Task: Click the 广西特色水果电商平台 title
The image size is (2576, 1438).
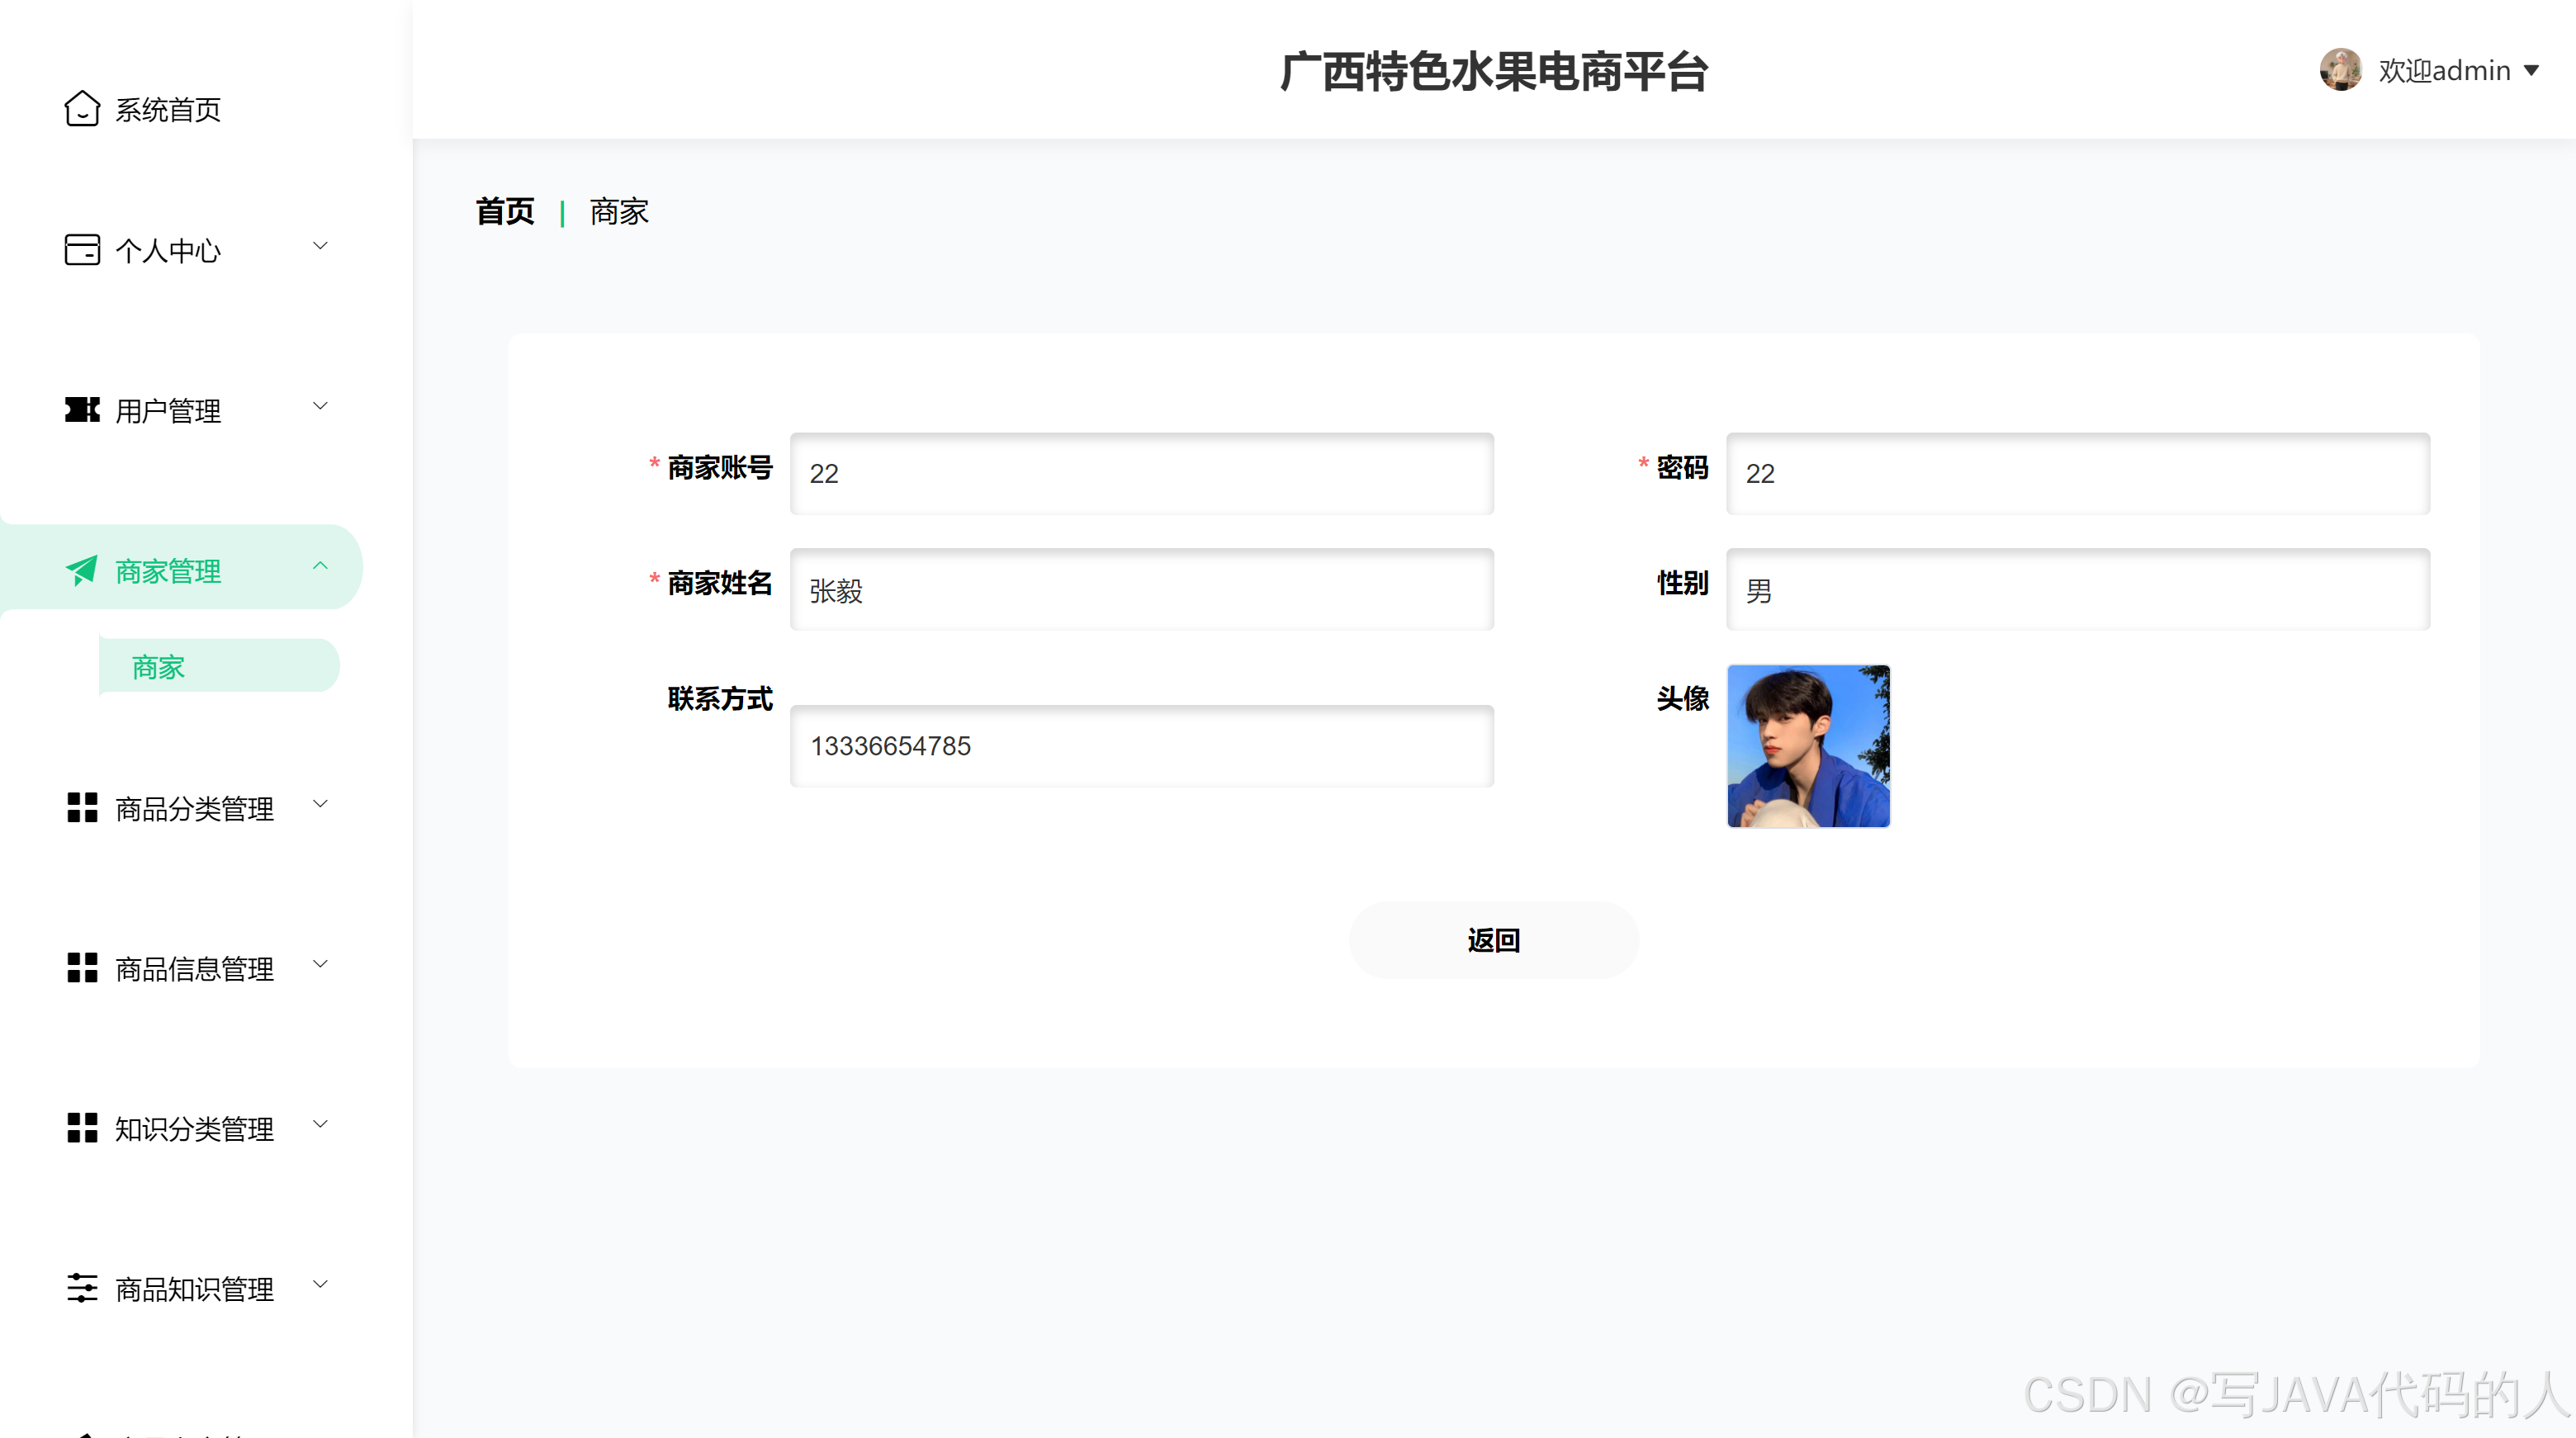Action: [1494, 70]
